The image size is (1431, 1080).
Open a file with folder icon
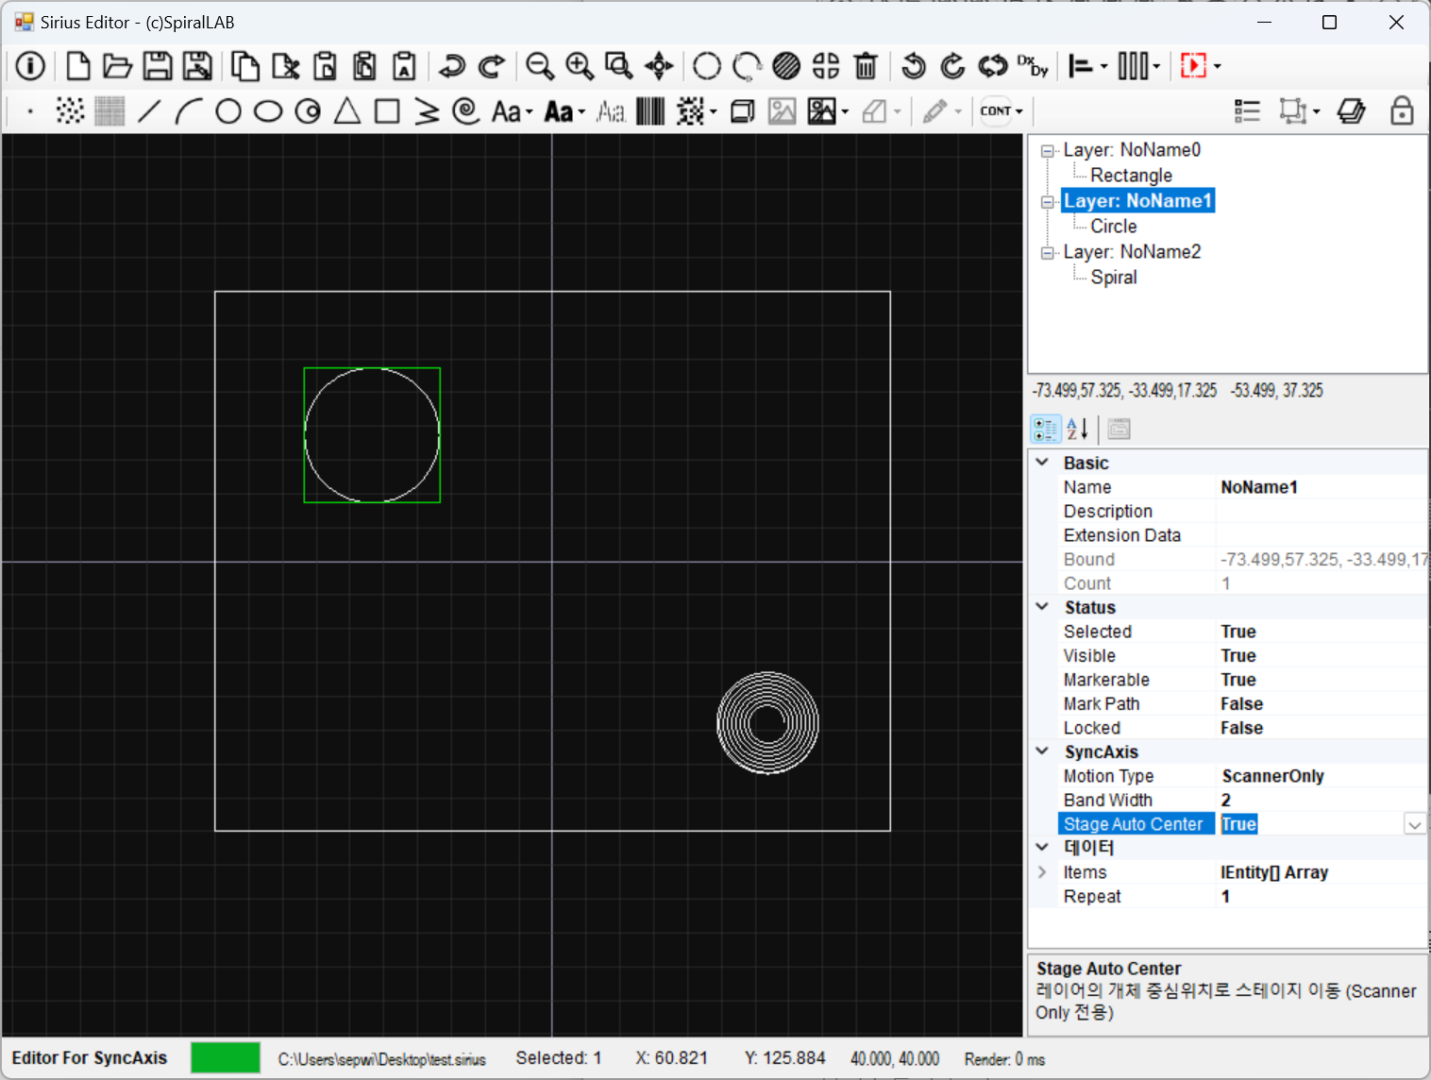118,66
